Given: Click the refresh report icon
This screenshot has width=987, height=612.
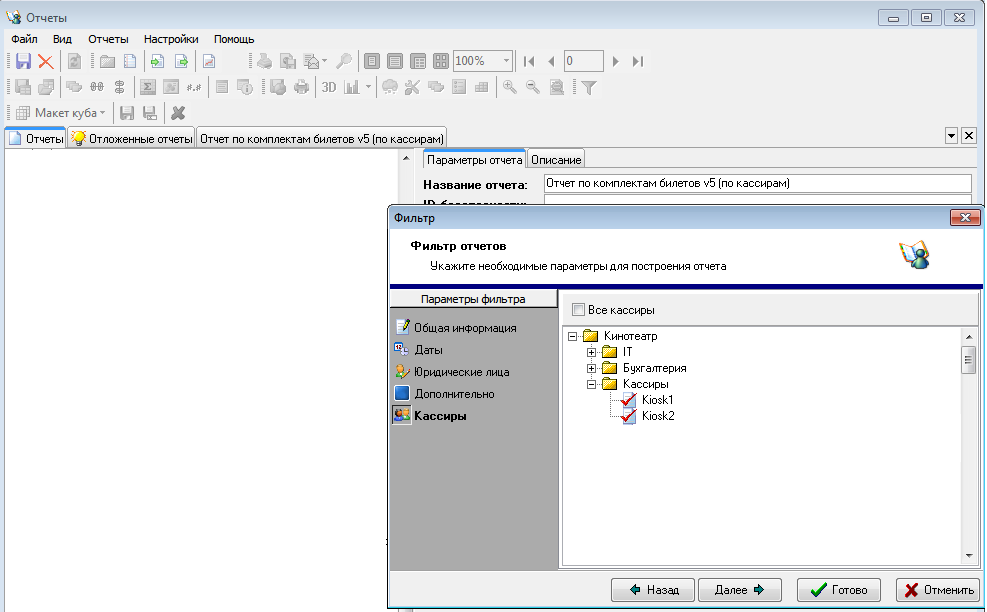Looking at the screenshot, I should tap(73, 61).
